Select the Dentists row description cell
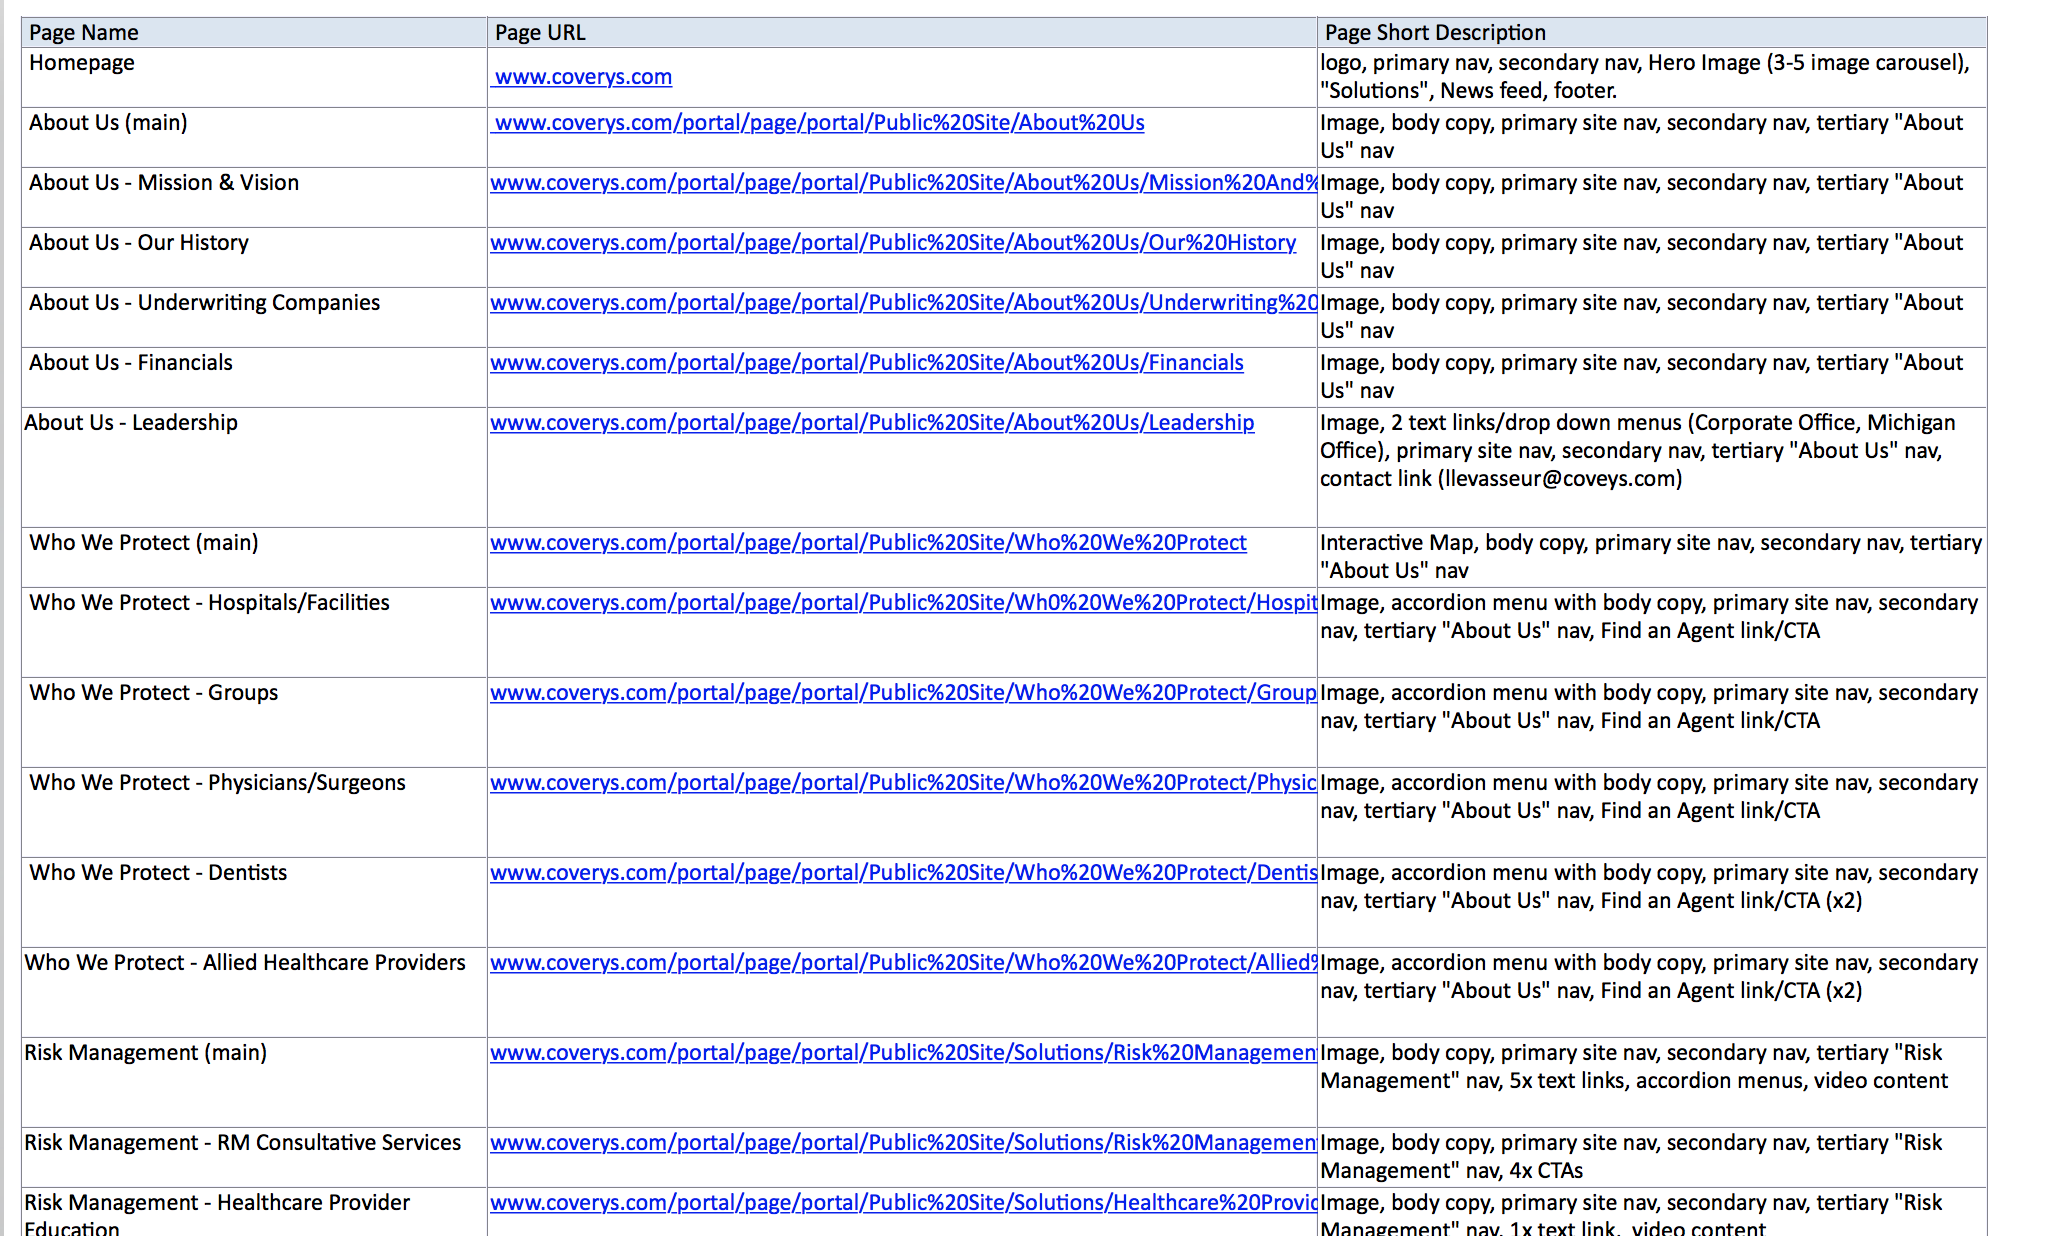 pyautogui.click(x=1652, y=902)
